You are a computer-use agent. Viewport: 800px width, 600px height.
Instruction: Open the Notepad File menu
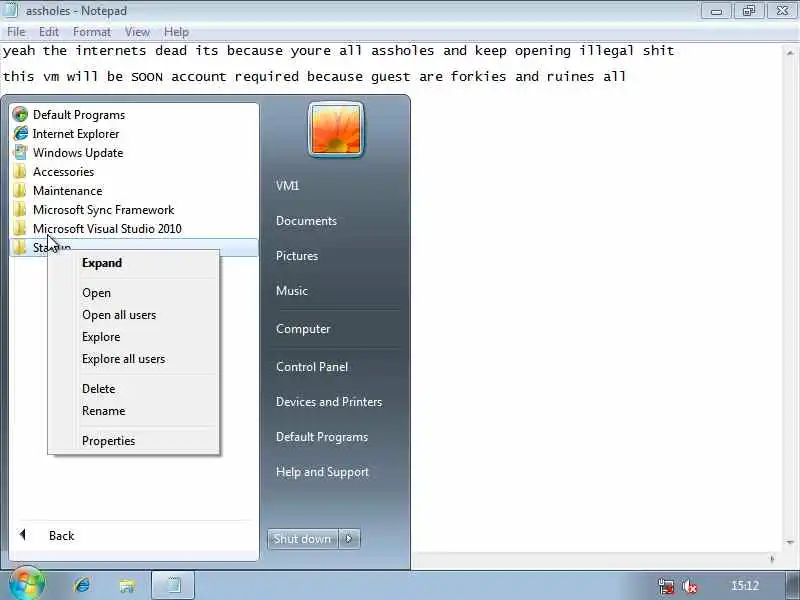[16, 32]
